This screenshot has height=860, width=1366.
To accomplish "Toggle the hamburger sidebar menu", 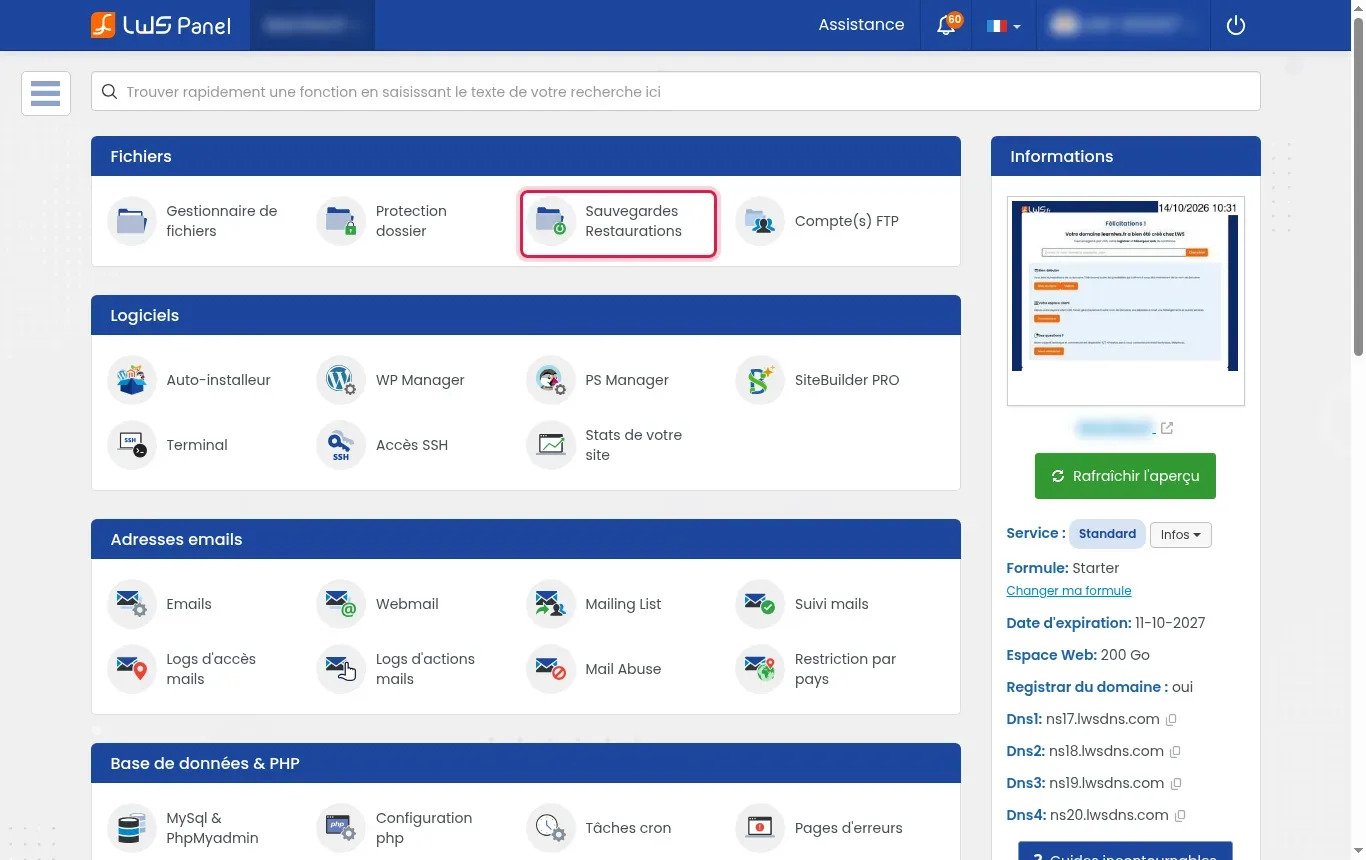I will pos(46,94).
